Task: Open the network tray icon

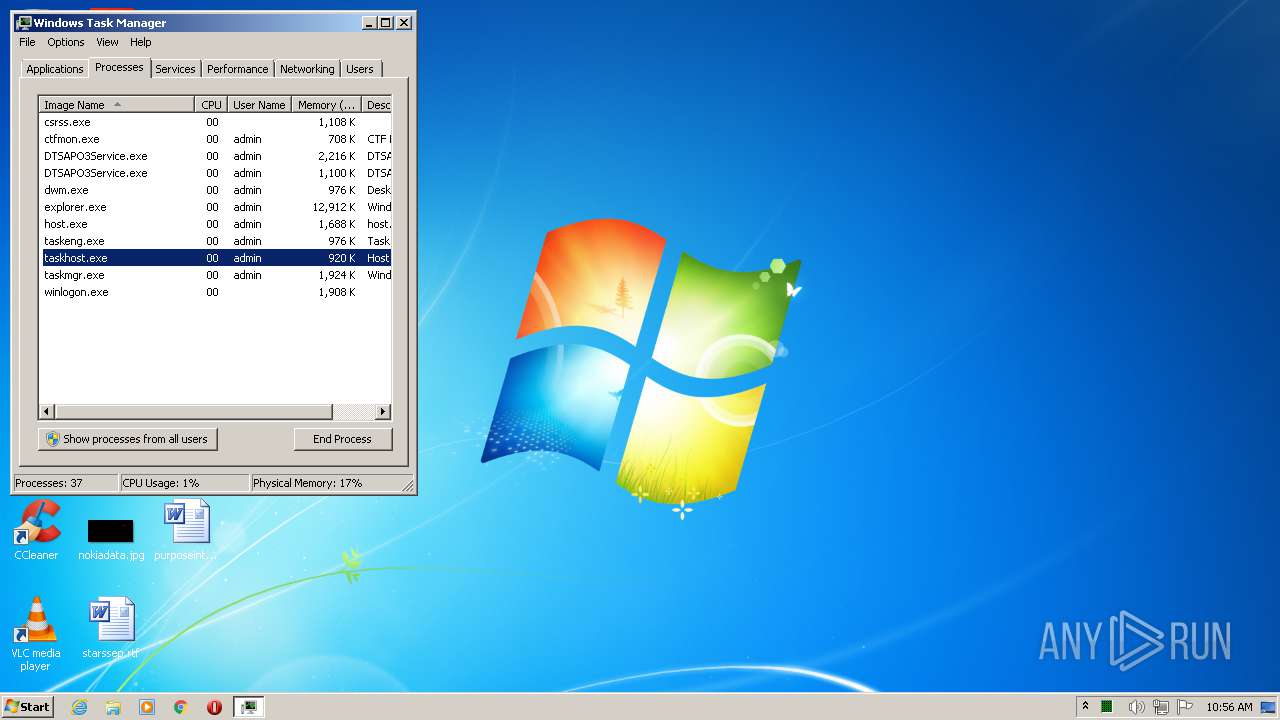Action: (x=1161, y=707)
